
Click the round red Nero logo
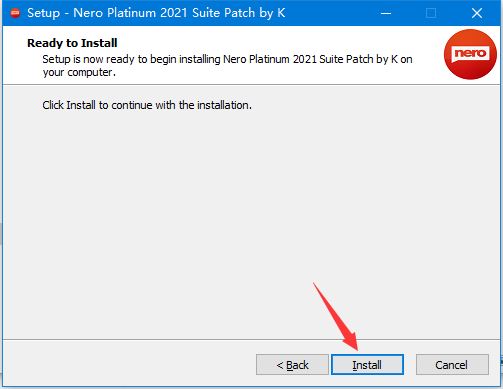[x=470, y=54]
